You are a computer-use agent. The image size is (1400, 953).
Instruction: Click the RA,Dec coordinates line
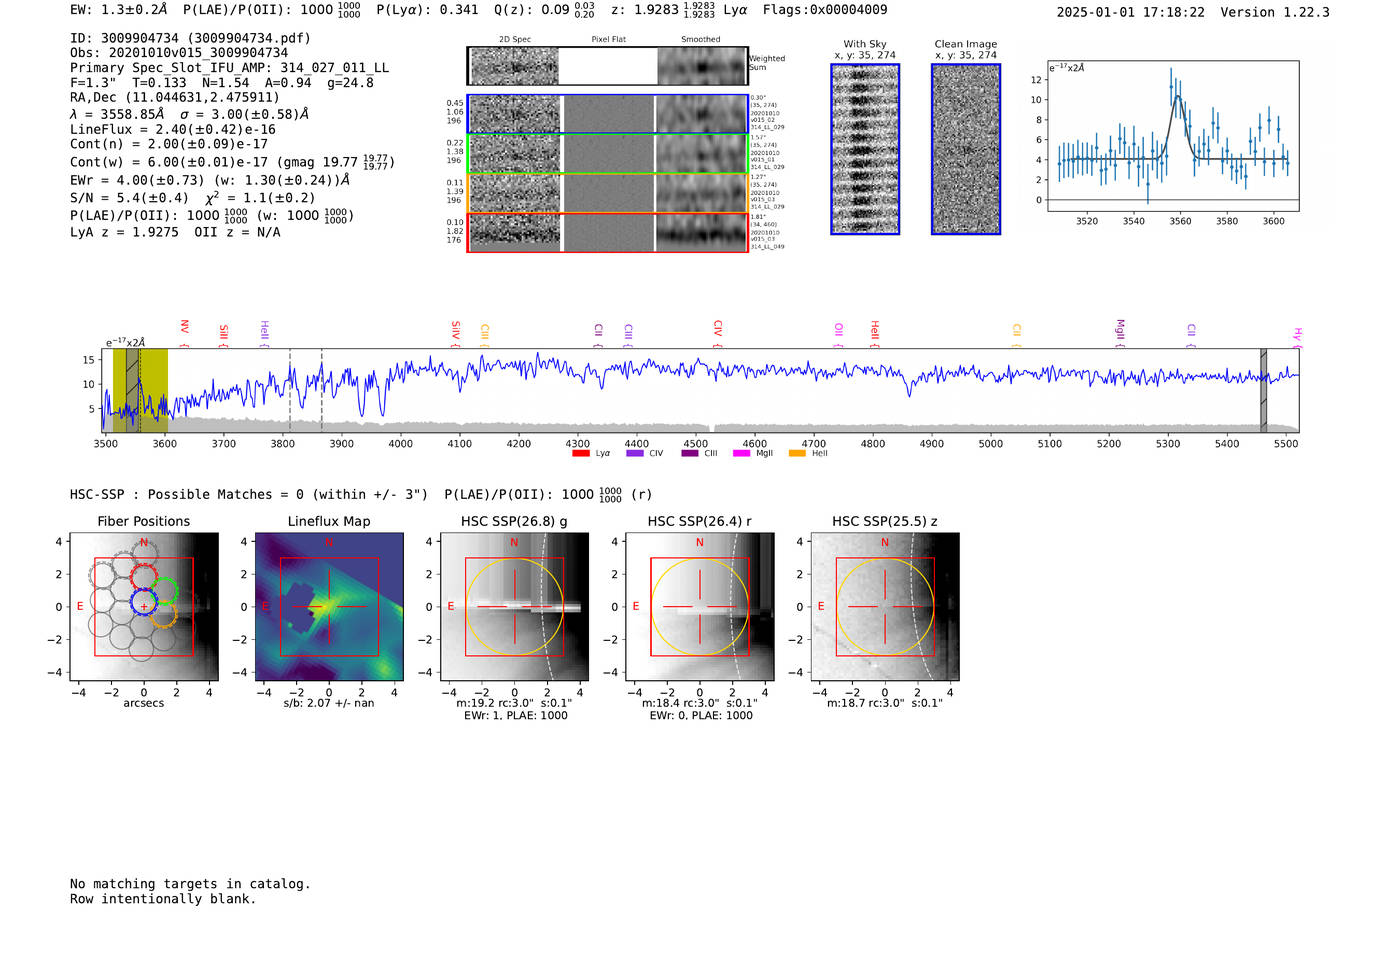(175, 98)
